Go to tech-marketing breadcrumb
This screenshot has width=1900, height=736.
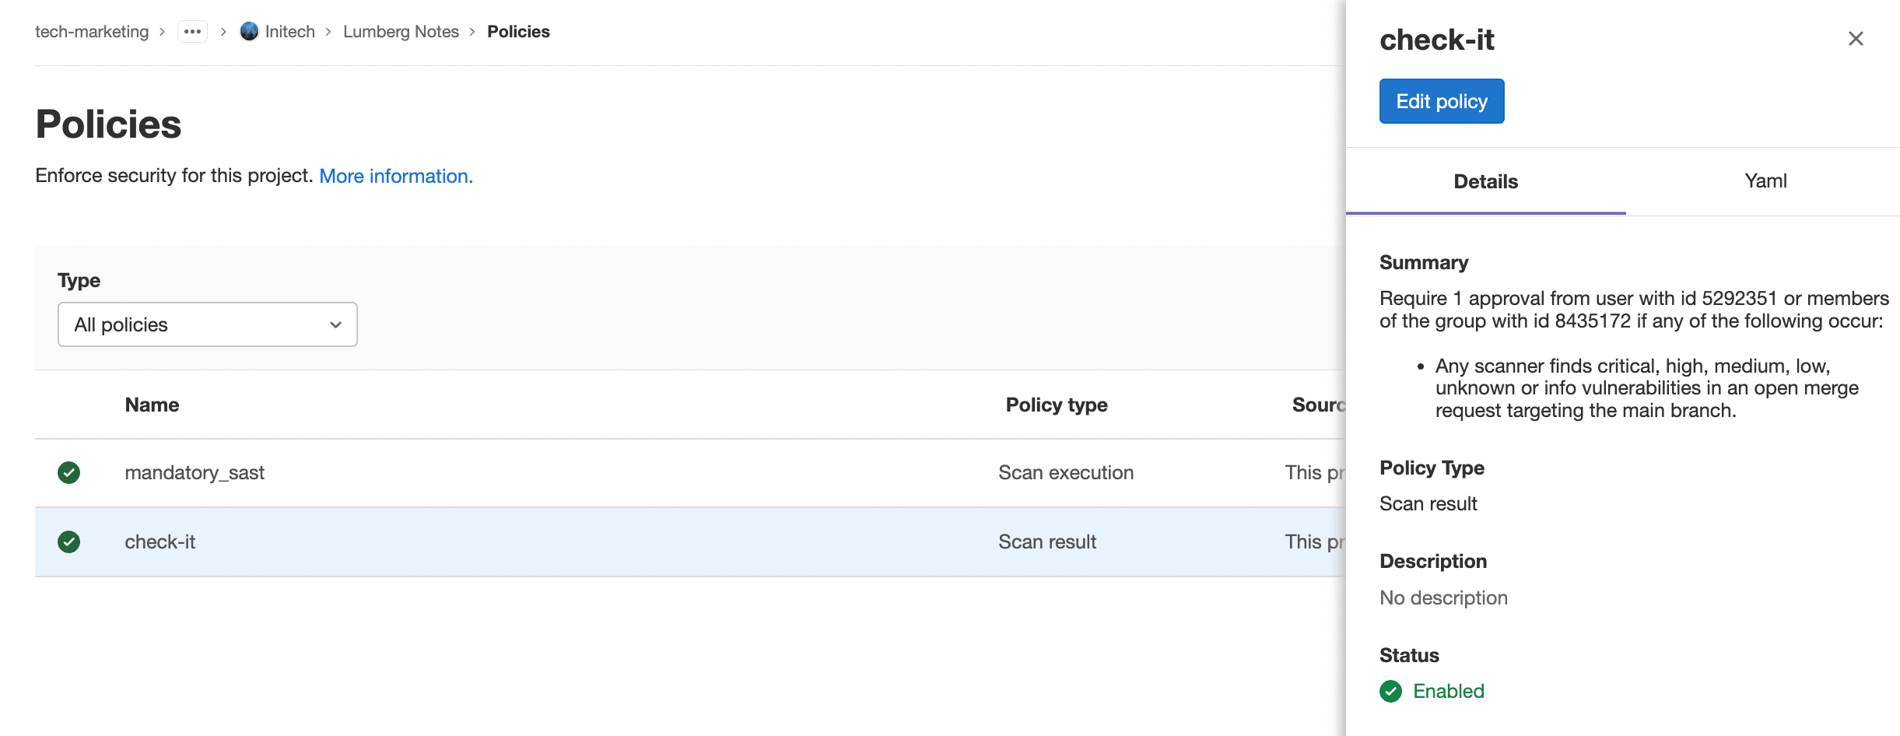tap(92, 32)
